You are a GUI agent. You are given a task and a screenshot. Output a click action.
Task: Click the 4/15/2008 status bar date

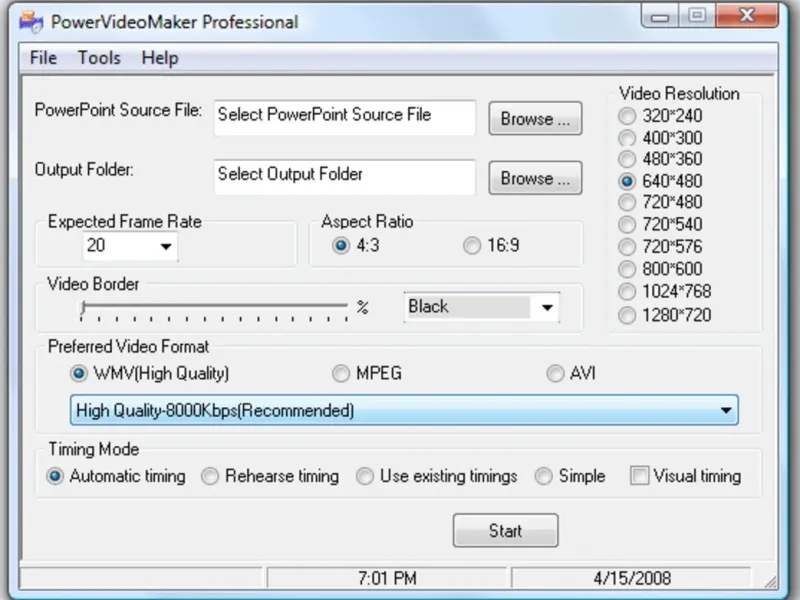click(632, 578)
